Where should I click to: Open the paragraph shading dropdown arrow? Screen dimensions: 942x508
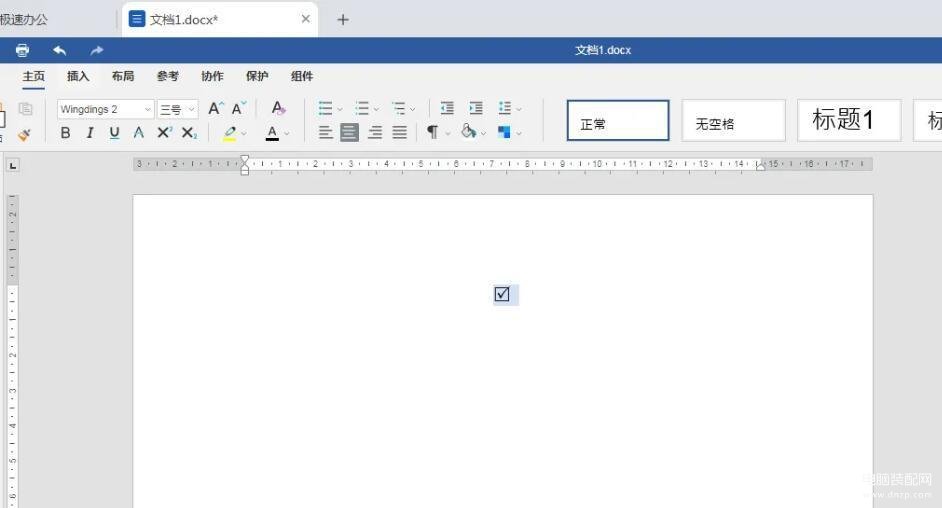point(484,133)
